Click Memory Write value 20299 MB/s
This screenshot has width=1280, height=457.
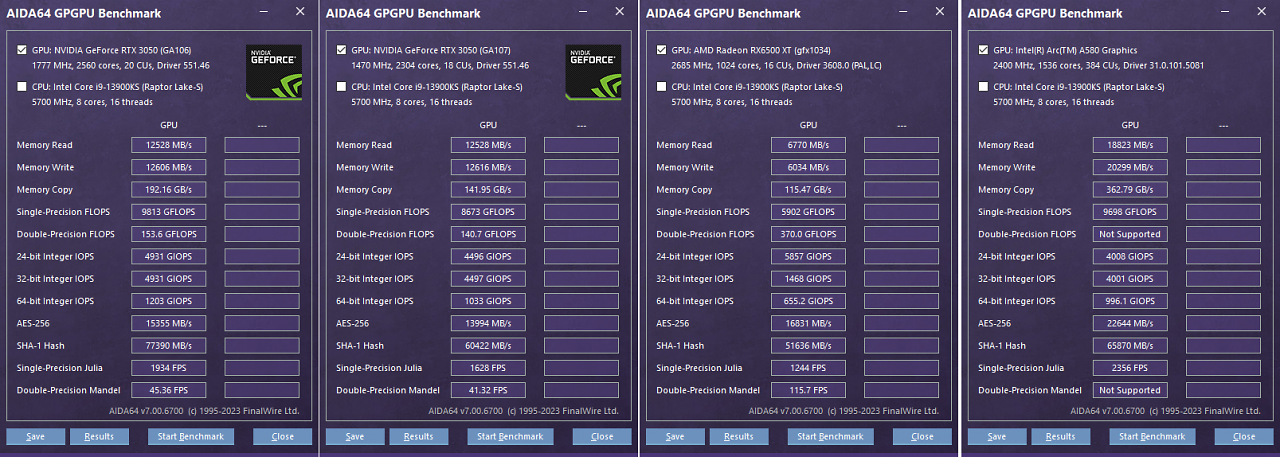(1130, 167)
